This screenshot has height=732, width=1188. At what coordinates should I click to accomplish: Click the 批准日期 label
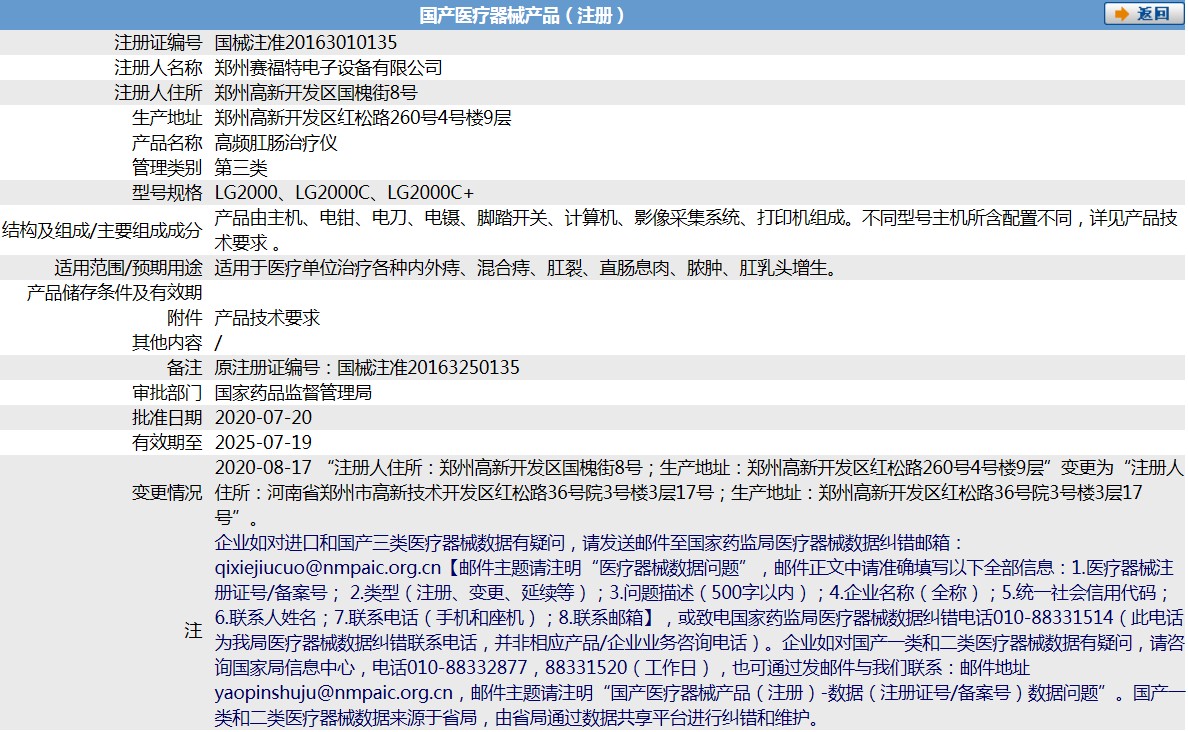pyautogui.click(x=167, y=418)
